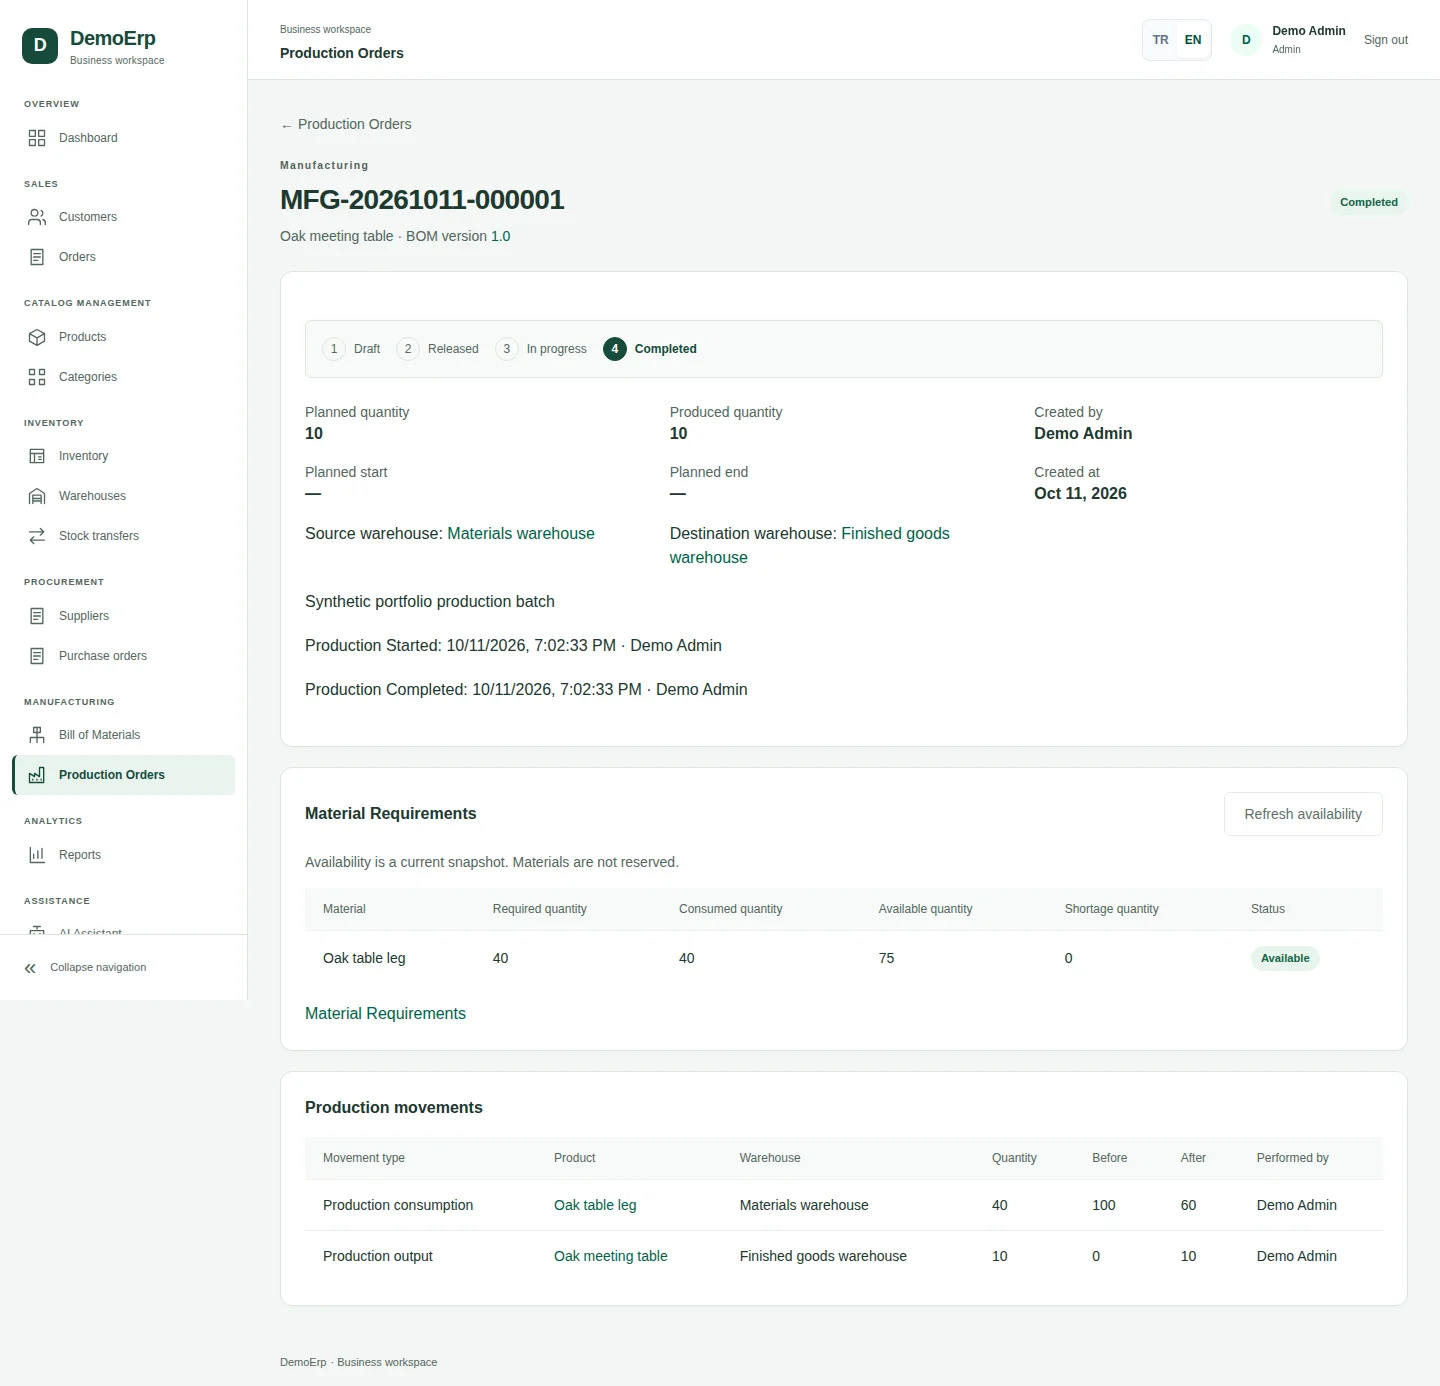This screenshot has height=1386, width=1440.
Task: Go to Warehouses page
Action: [x=123, y=496]
